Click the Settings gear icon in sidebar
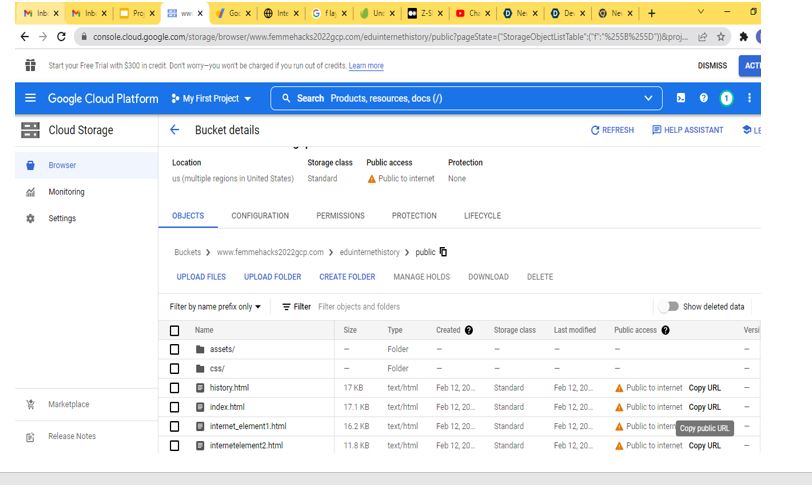Image resolution: width=812 pixels, height=485 pixels. click(x=31, y=218)
